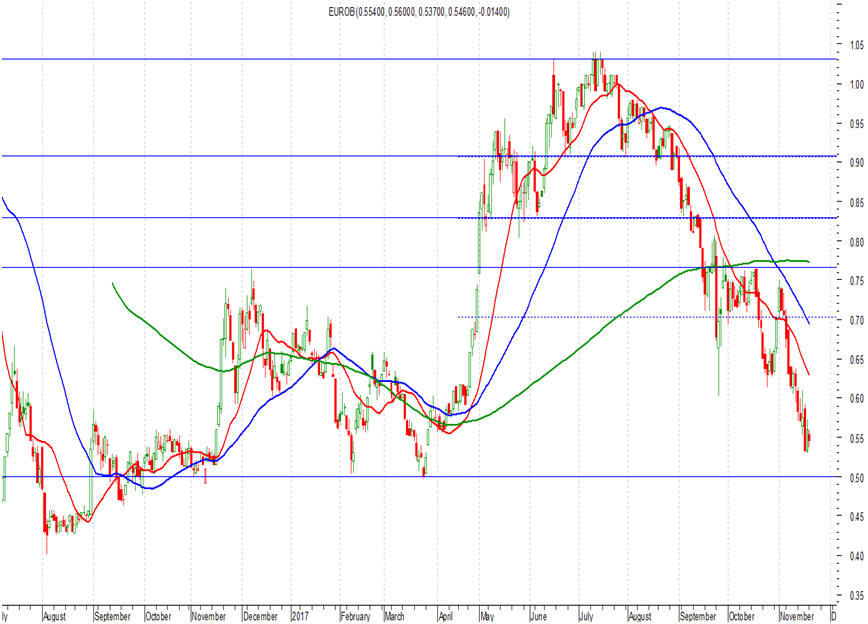Click the 0.55 price axis label

pos(857,438)
